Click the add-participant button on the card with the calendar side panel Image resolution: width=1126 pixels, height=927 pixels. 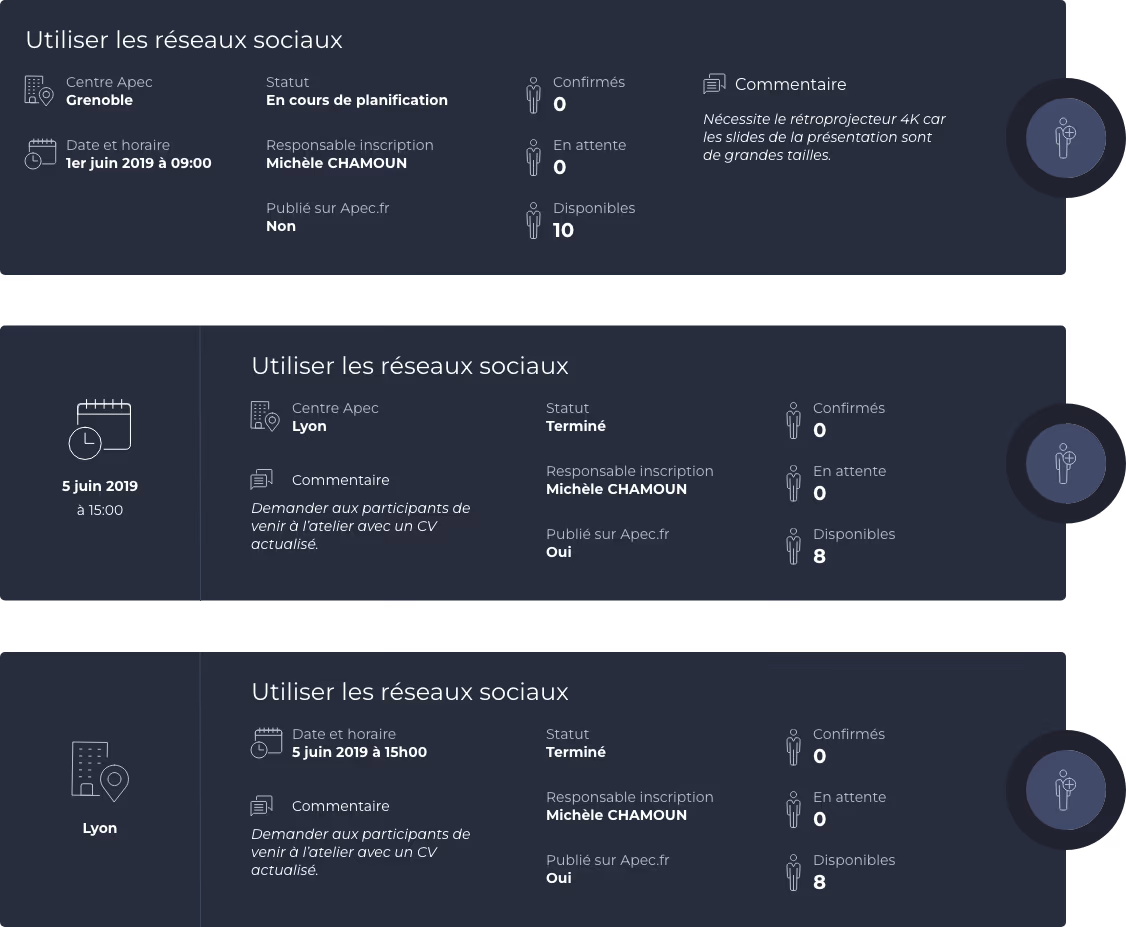pyautogui.click(x=1065, y=464)
